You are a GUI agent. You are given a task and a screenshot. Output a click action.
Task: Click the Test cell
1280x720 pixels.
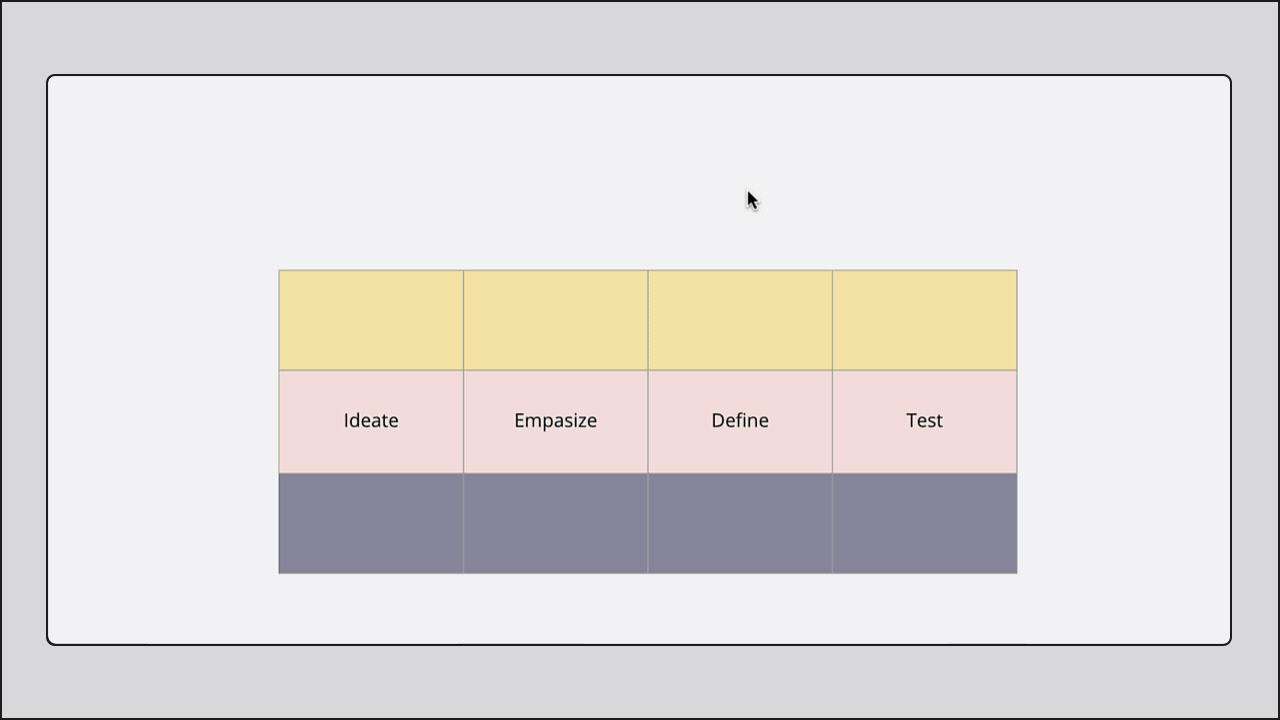coord(924,421)
